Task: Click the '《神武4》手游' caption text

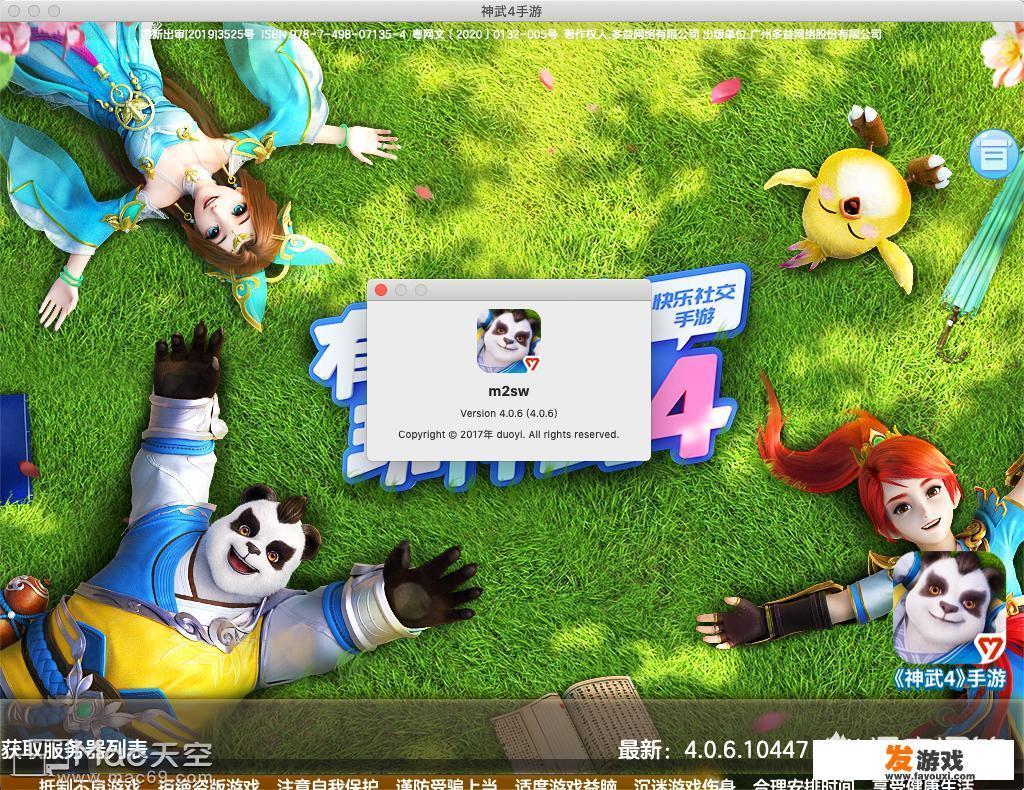Action: [x=949, y=678]
